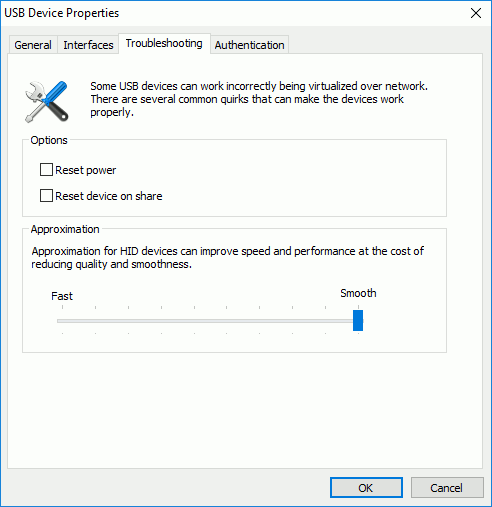Image resolution: width=492 pixels, height=507 pixels.
Task: Click the Approximation group heading
Action: [x=65, y=229]
